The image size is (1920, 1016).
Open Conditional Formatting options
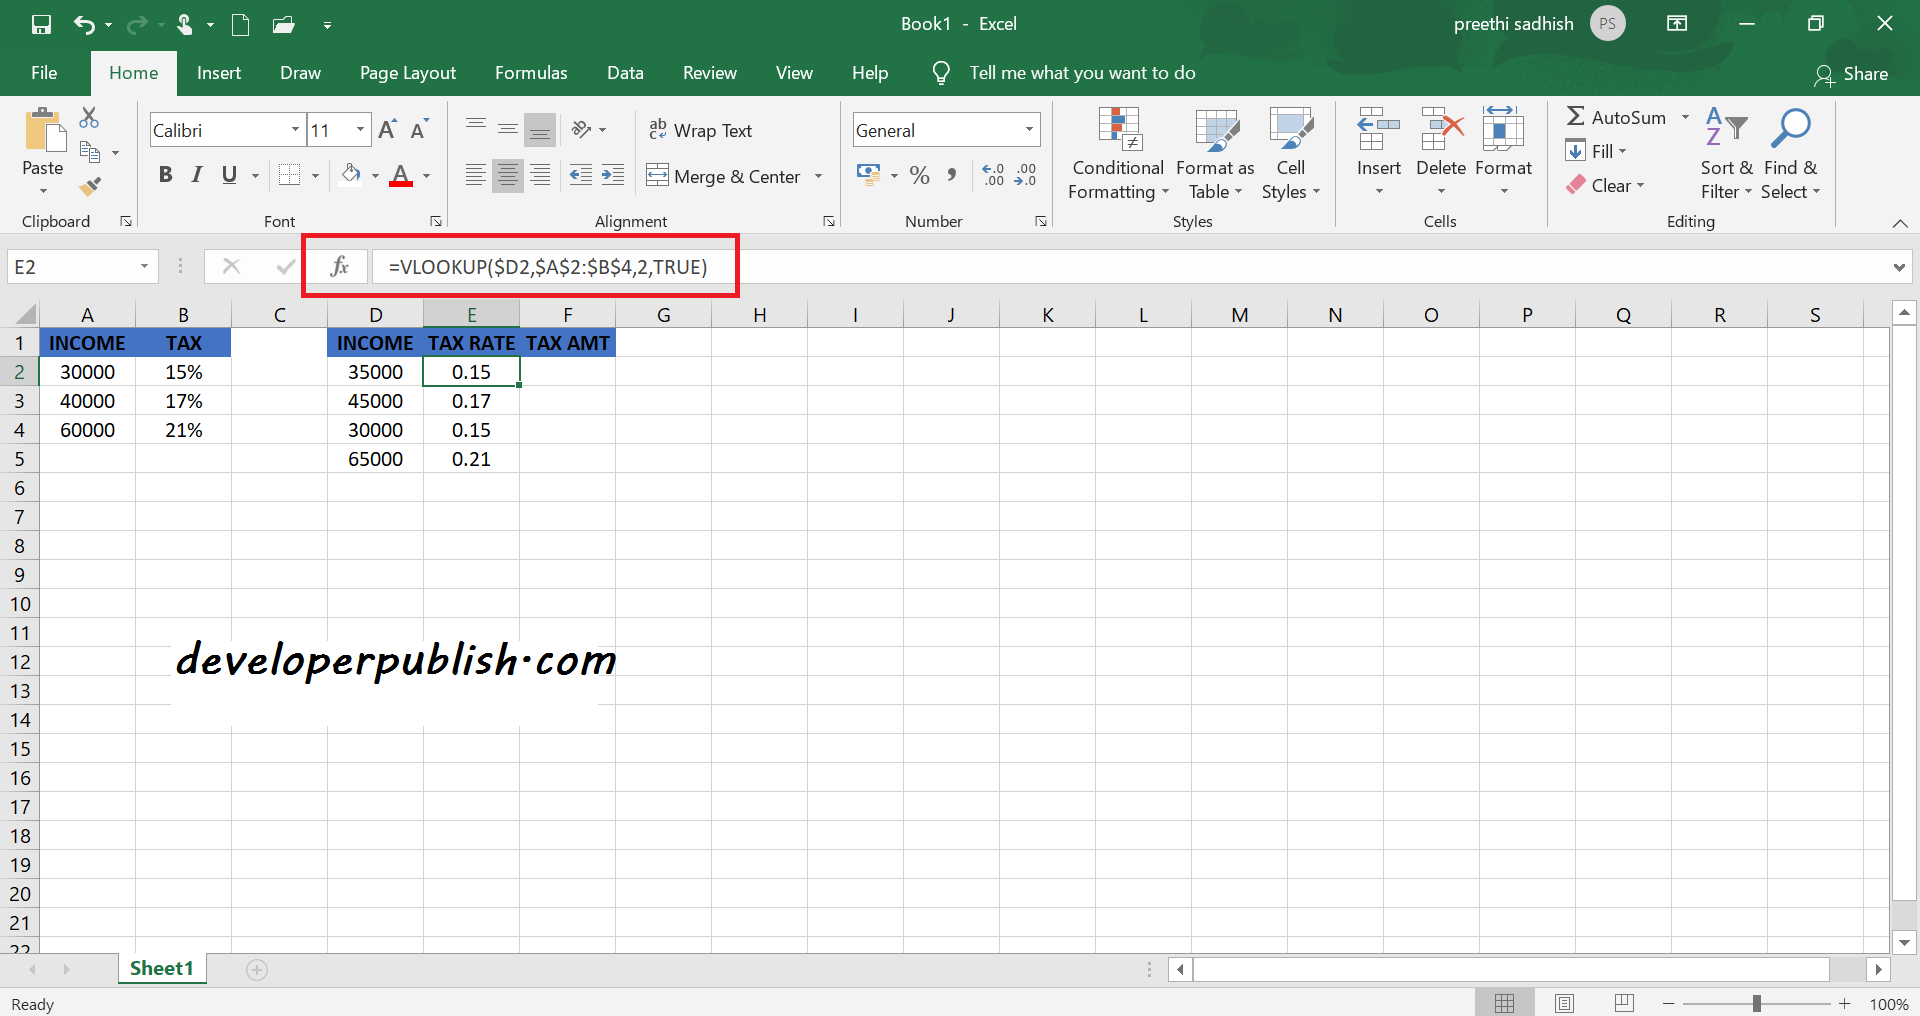point(1117,152)
